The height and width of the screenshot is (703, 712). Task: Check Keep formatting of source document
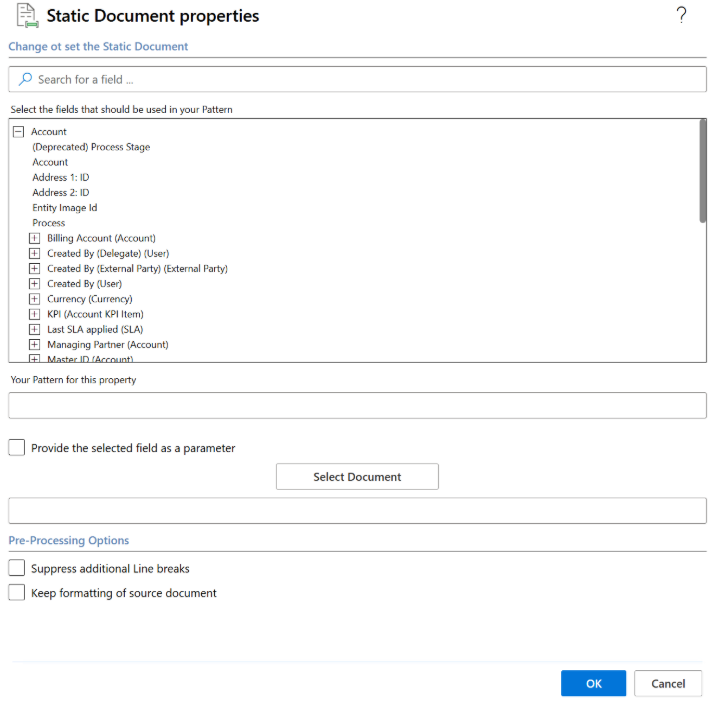click(x=17, y=593)
